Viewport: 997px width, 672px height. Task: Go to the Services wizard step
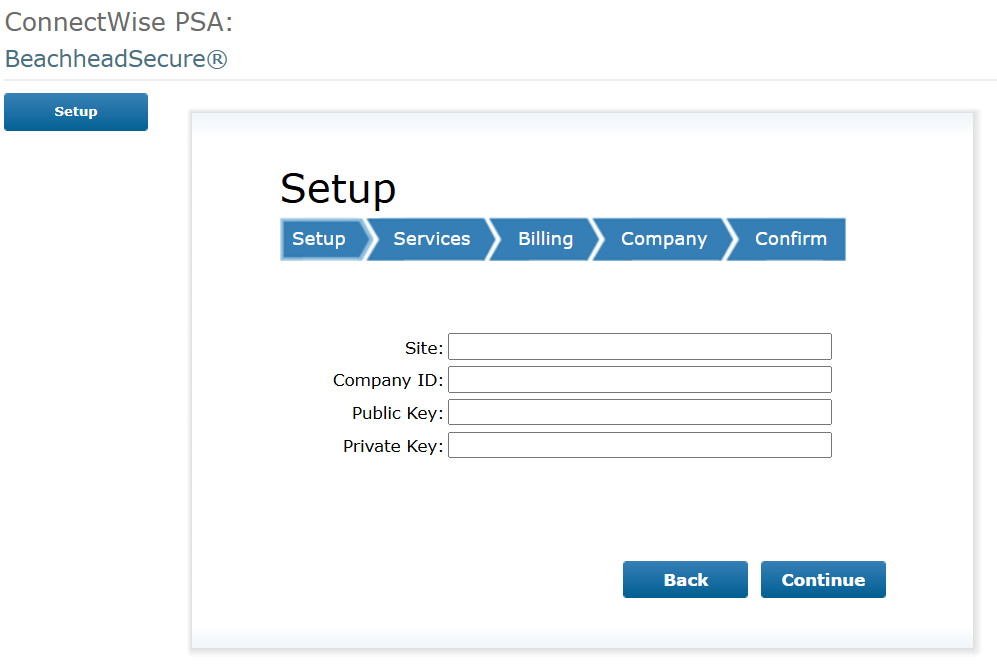click(431, 239)
